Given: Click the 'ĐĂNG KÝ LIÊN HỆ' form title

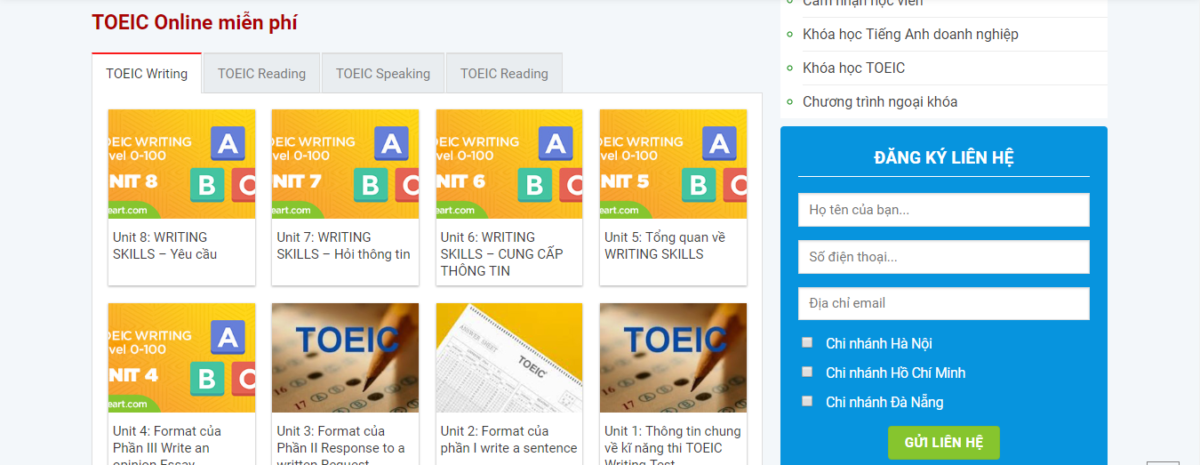Looking at the screenshot, I should (944, 157).
